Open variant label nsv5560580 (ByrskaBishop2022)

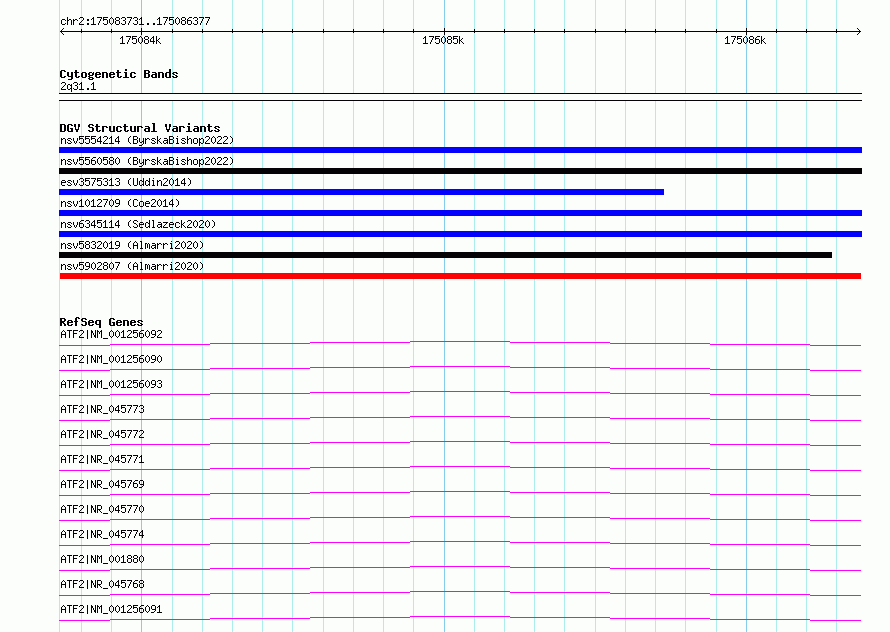coord(147,161)
